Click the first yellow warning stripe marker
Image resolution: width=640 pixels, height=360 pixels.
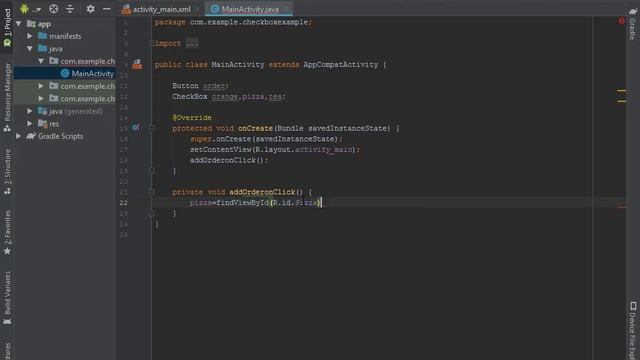[622, 91]
